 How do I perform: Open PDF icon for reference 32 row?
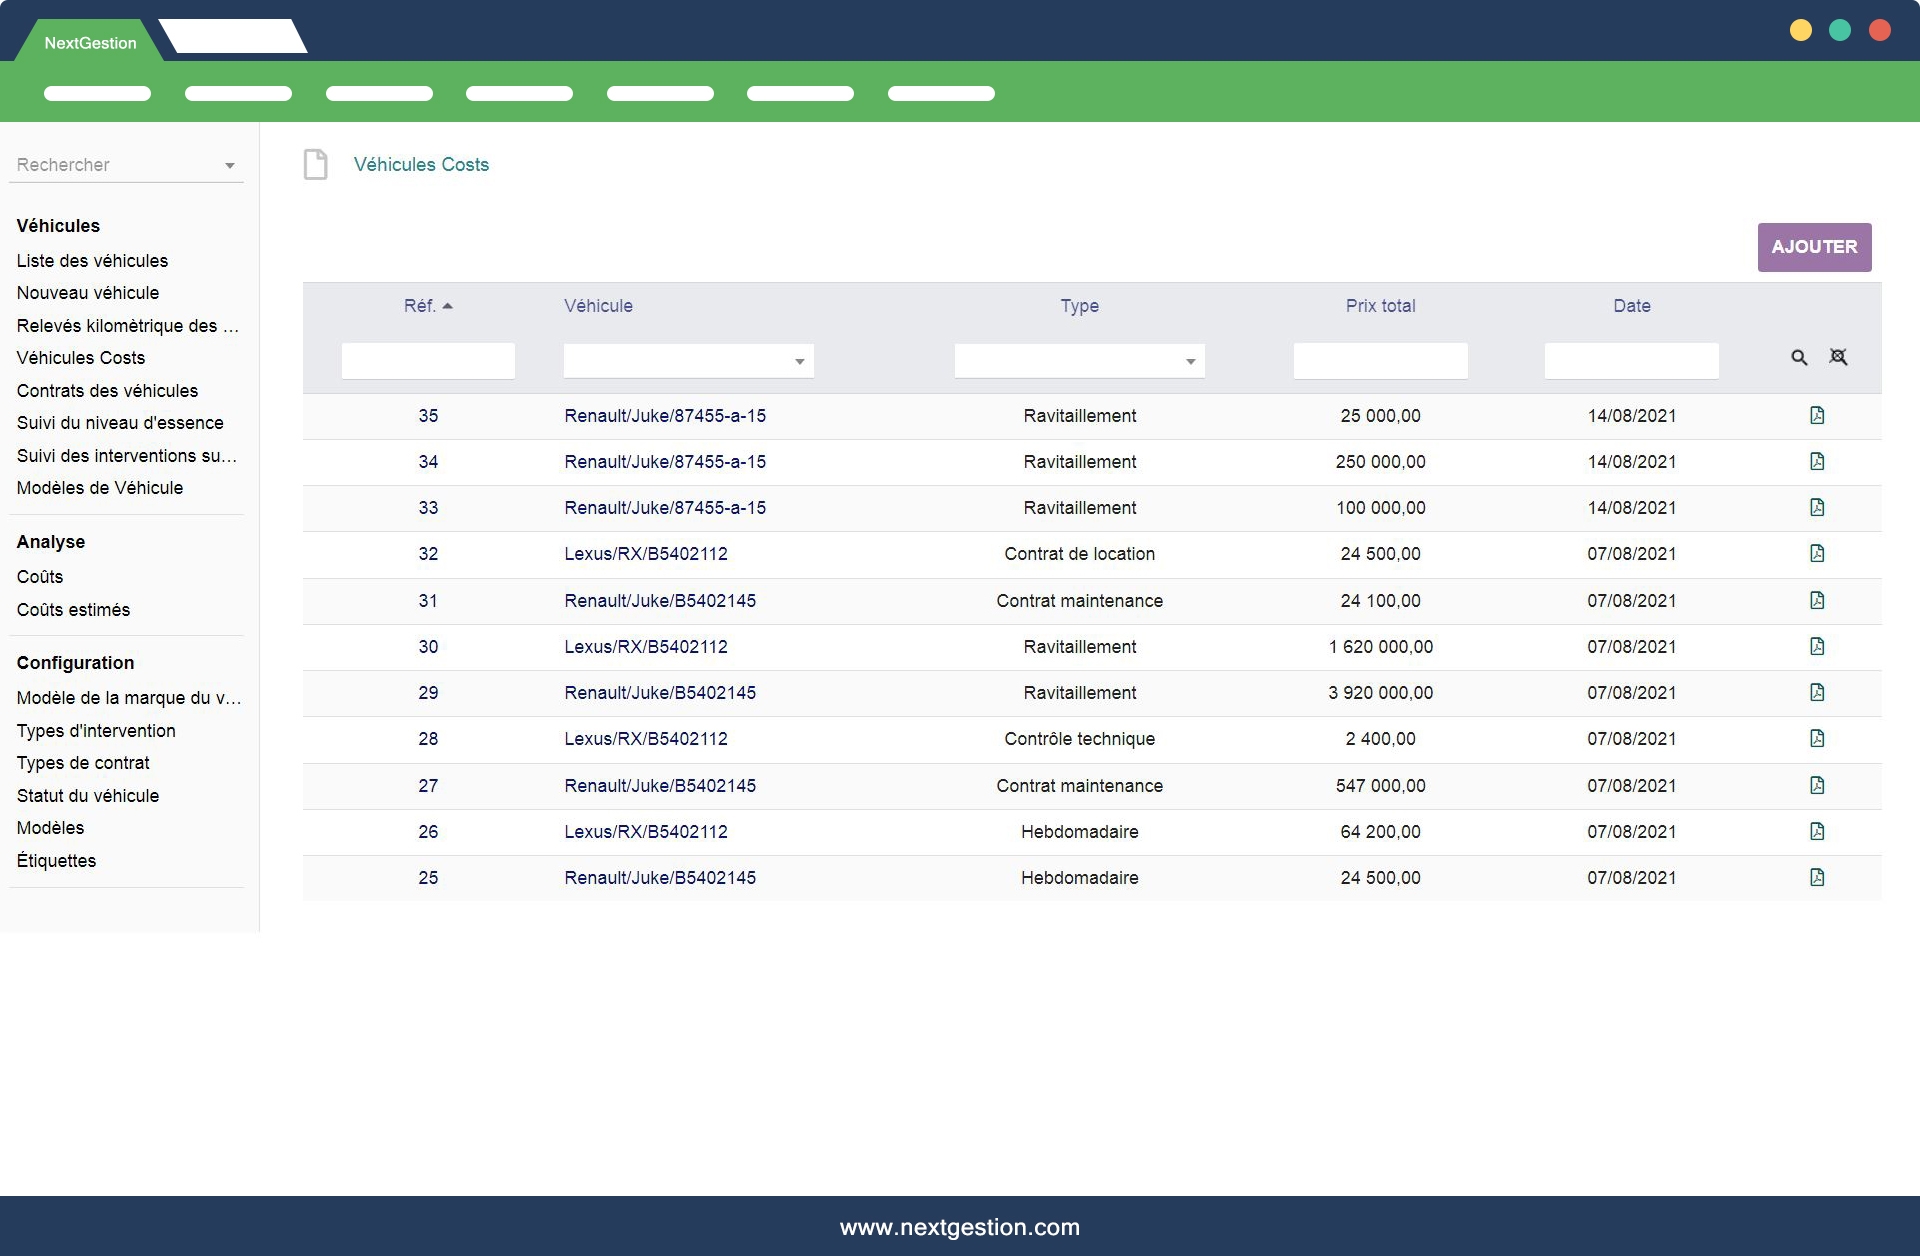pyautogui.click(x=1817, y=554)
